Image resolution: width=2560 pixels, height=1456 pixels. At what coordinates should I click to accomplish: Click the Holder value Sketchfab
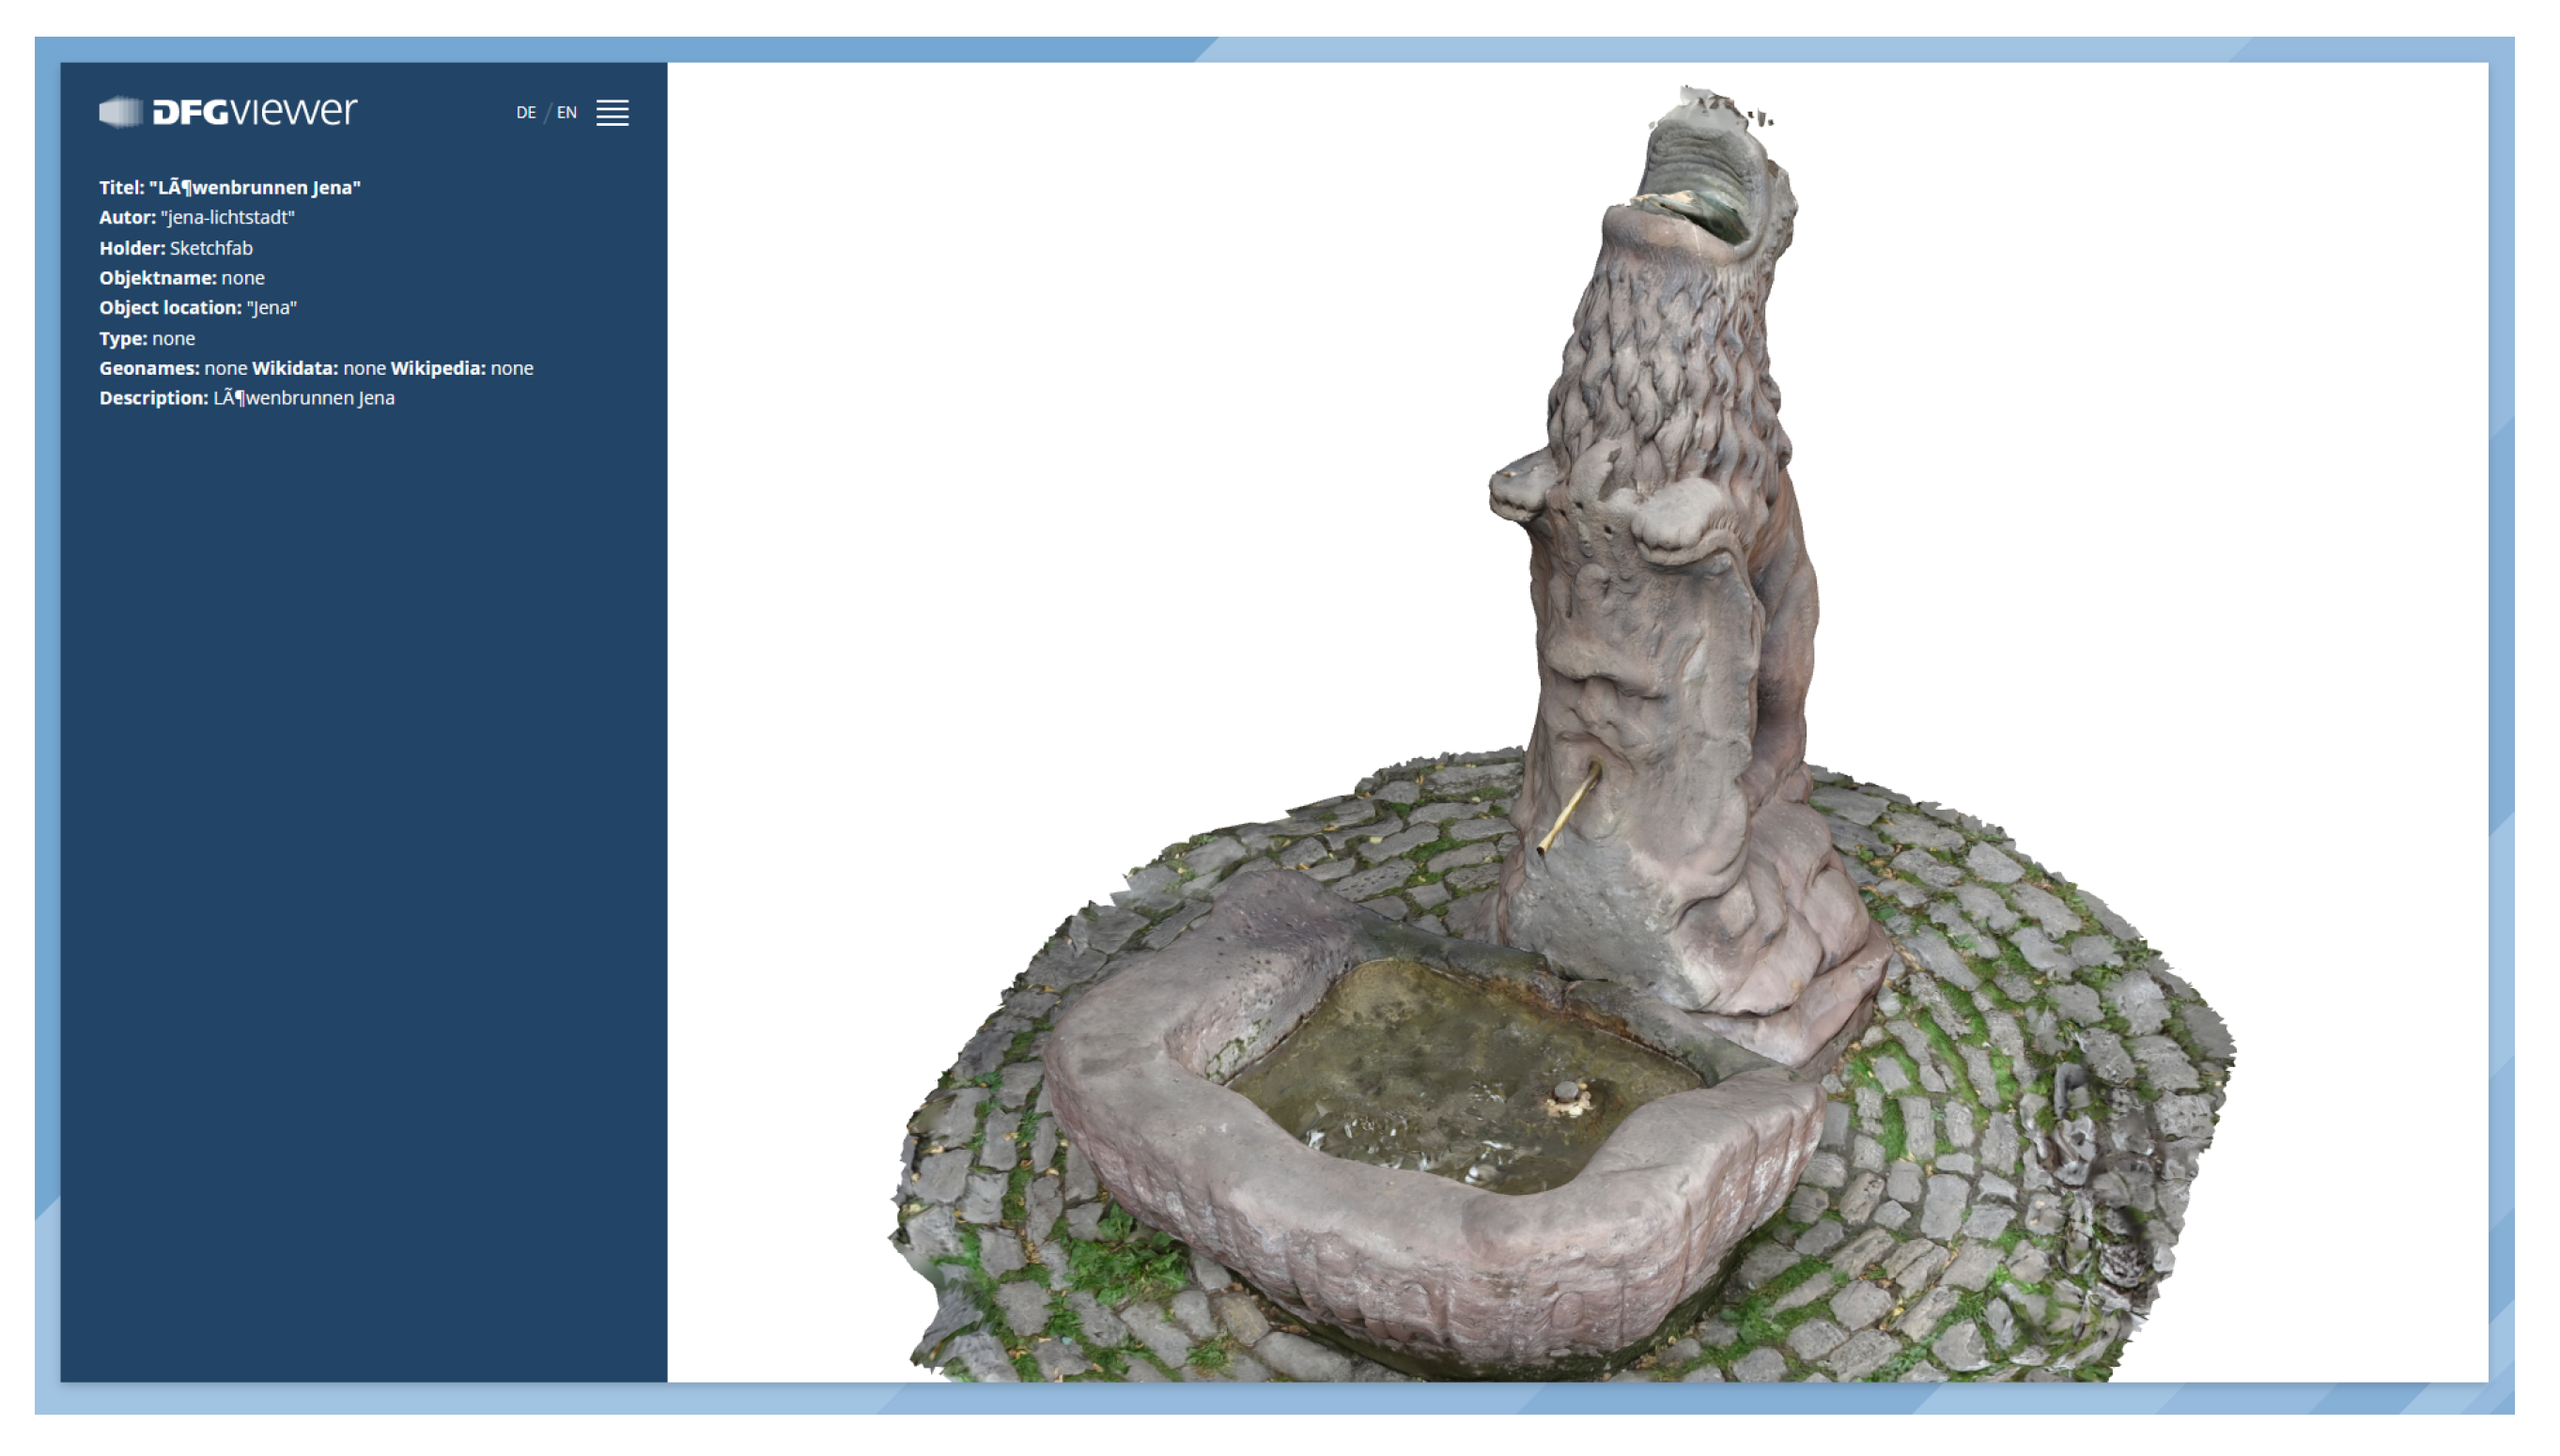(x=211, y=248)
